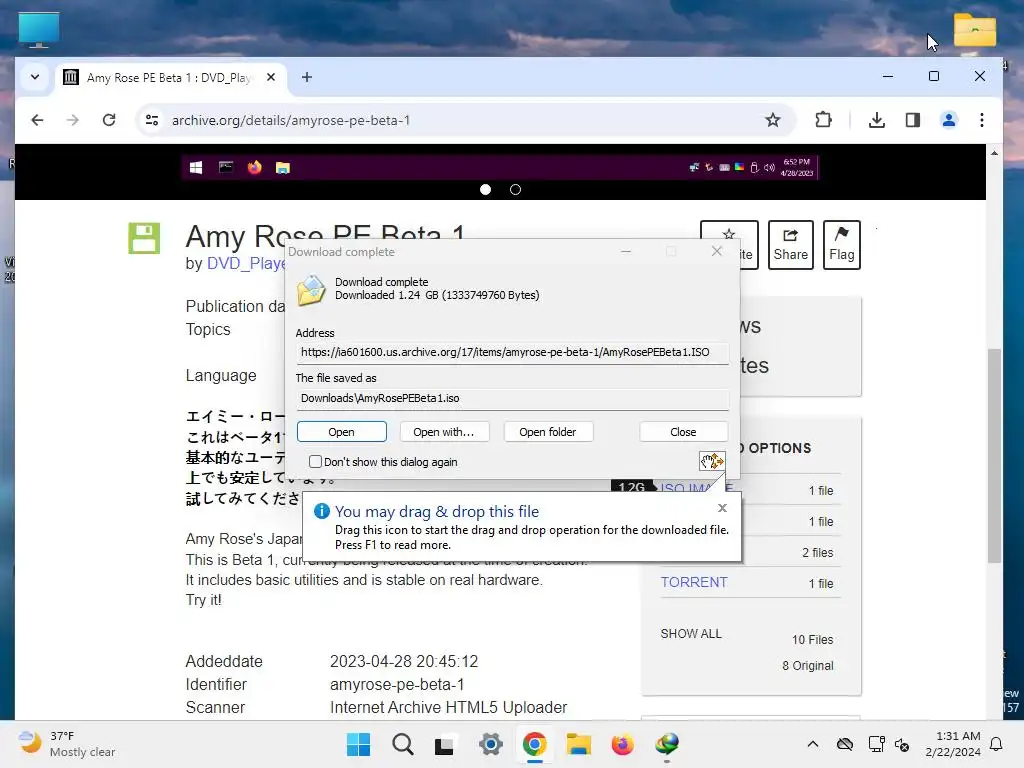This screenshot has width=1024, height=768.
Task: Open Task View on taskbar
Action: pyautogui.click(x=445, y=744)
